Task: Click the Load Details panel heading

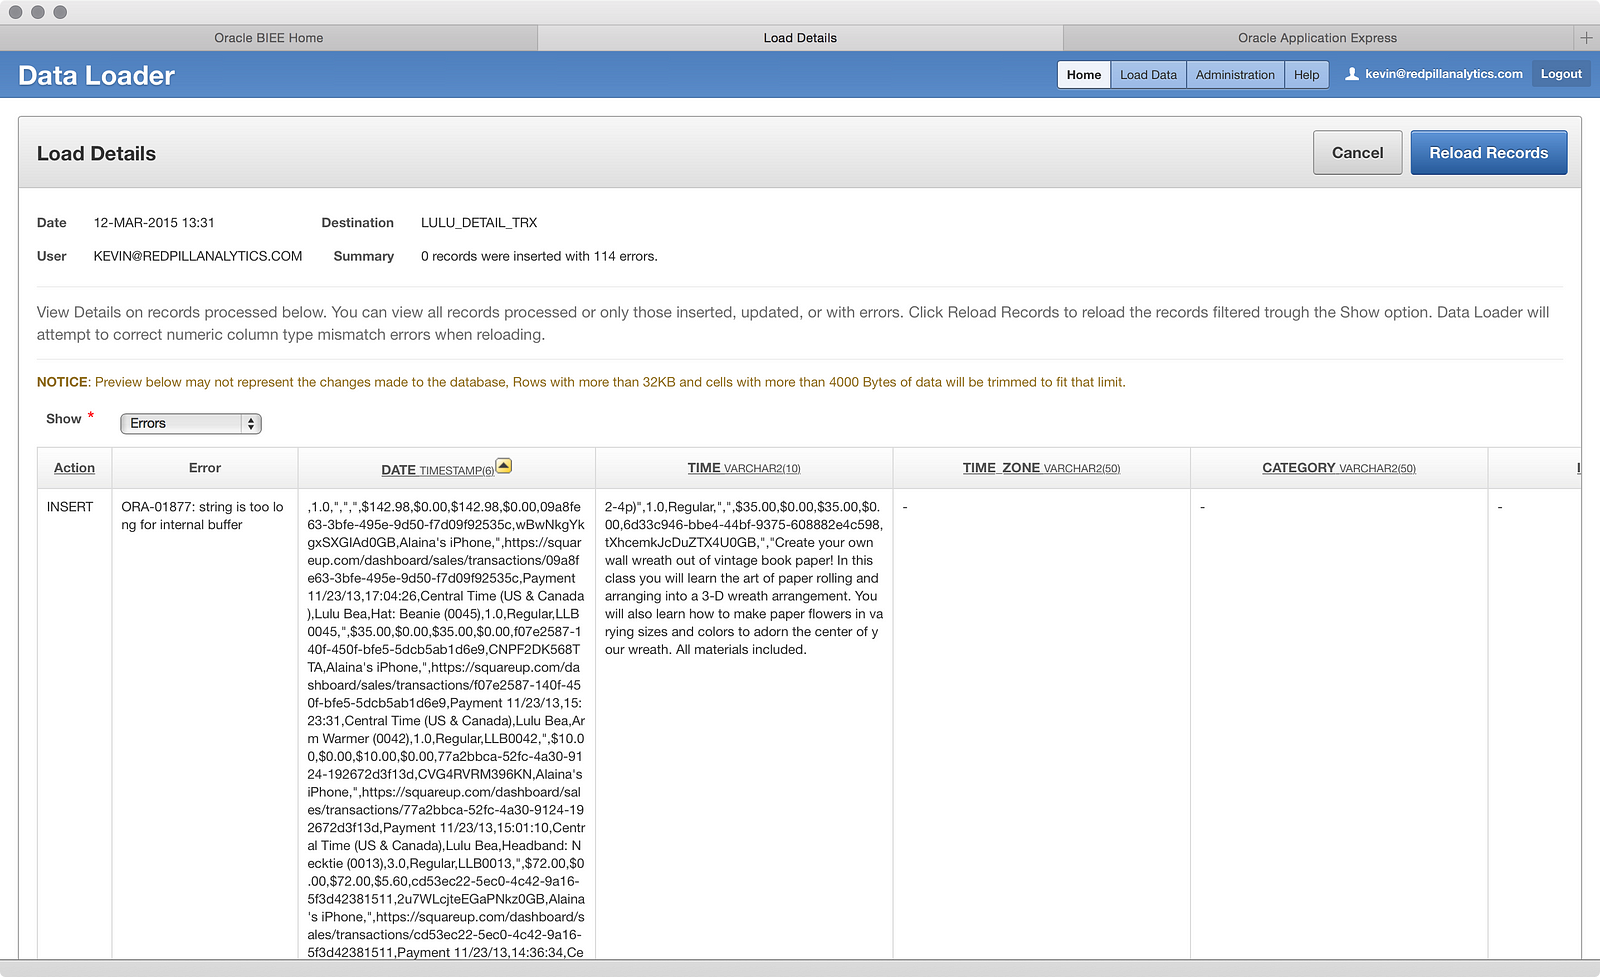Action: pyautogui.click(x=96, y=154)
